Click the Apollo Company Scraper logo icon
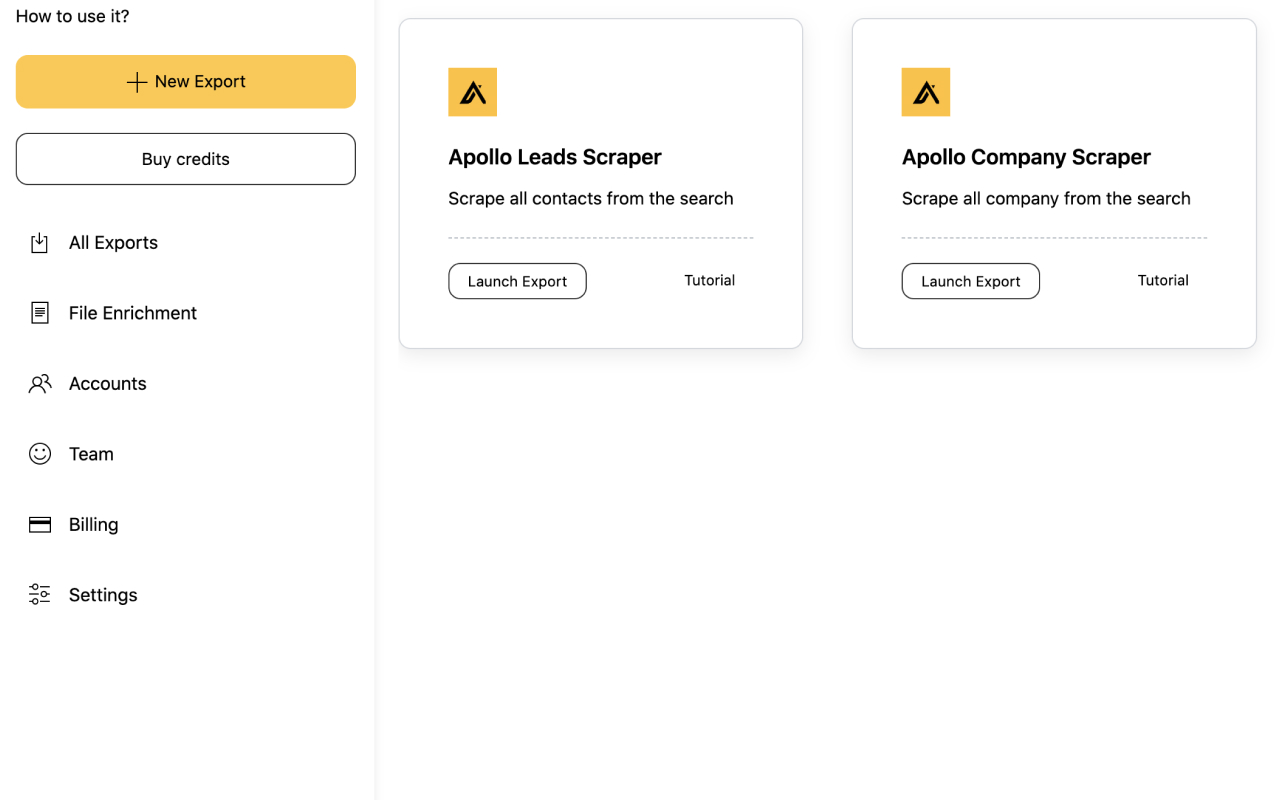 (x=926, y=92)
